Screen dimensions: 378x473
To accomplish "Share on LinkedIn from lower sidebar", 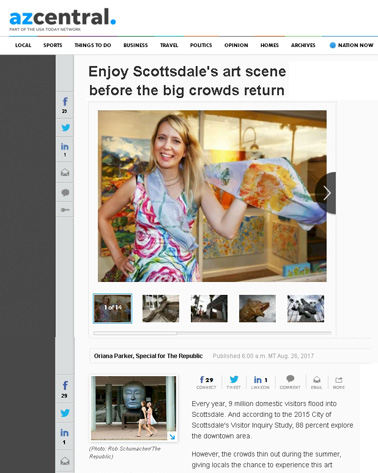I will [x=65, y=436].
